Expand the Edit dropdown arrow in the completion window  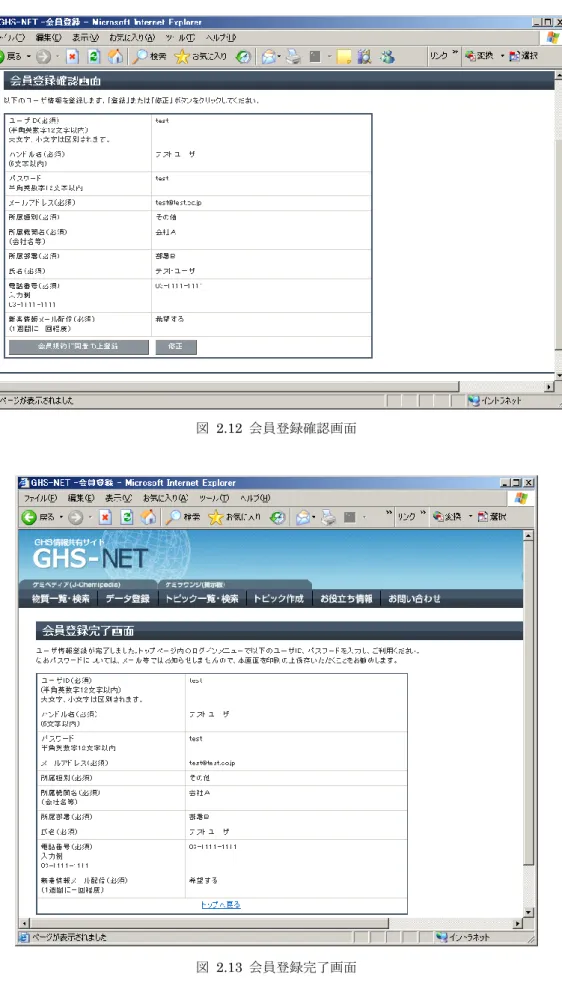(x=365, y=517)
